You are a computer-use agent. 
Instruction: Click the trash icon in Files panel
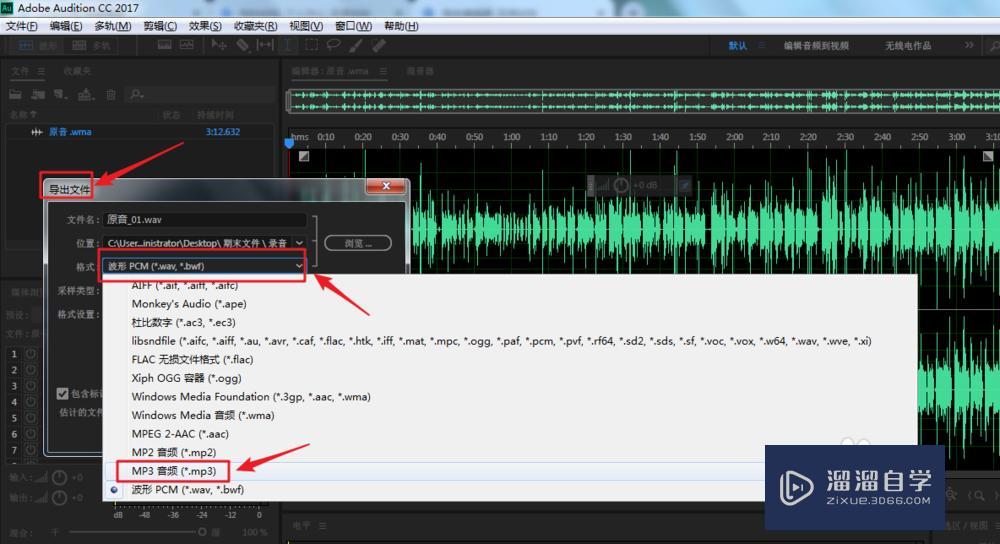(111, 94)
